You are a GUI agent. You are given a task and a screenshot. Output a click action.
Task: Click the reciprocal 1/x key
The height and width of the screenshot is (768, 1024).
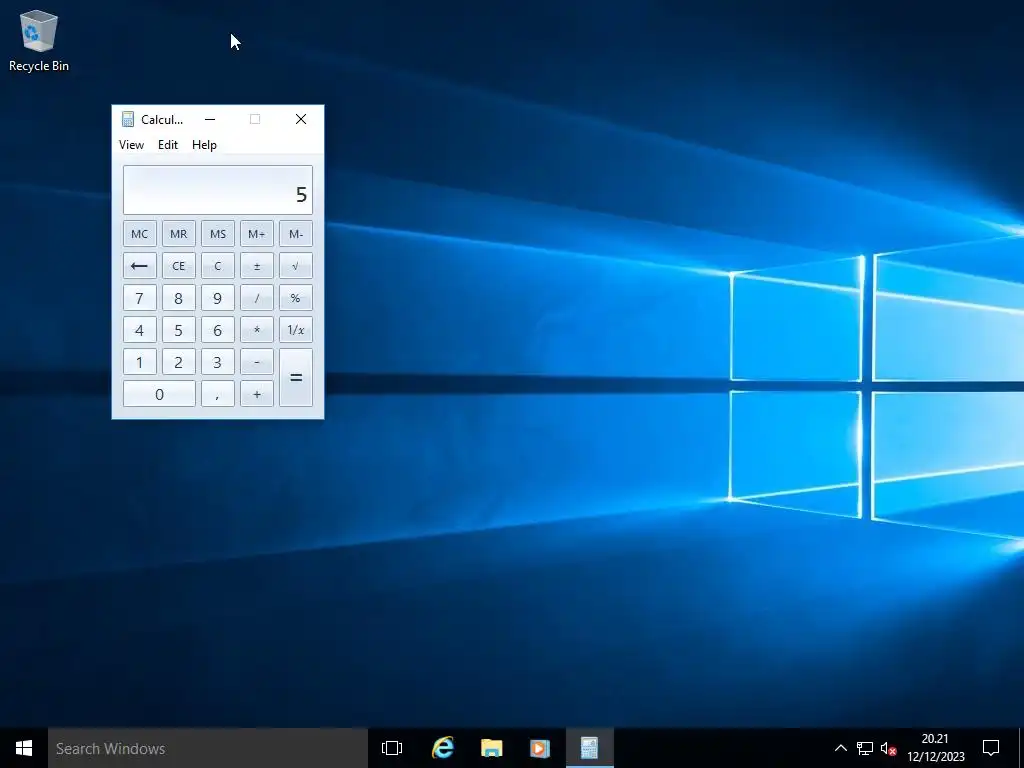pyautogui.click(x=296, y=330)
